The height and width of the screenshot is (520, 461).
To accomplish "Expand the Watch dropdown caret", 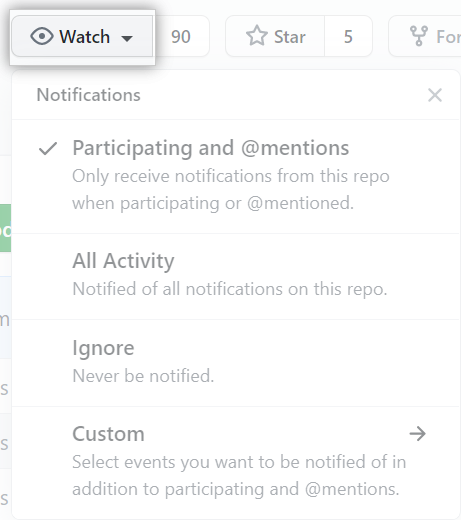I will point(127,39).
